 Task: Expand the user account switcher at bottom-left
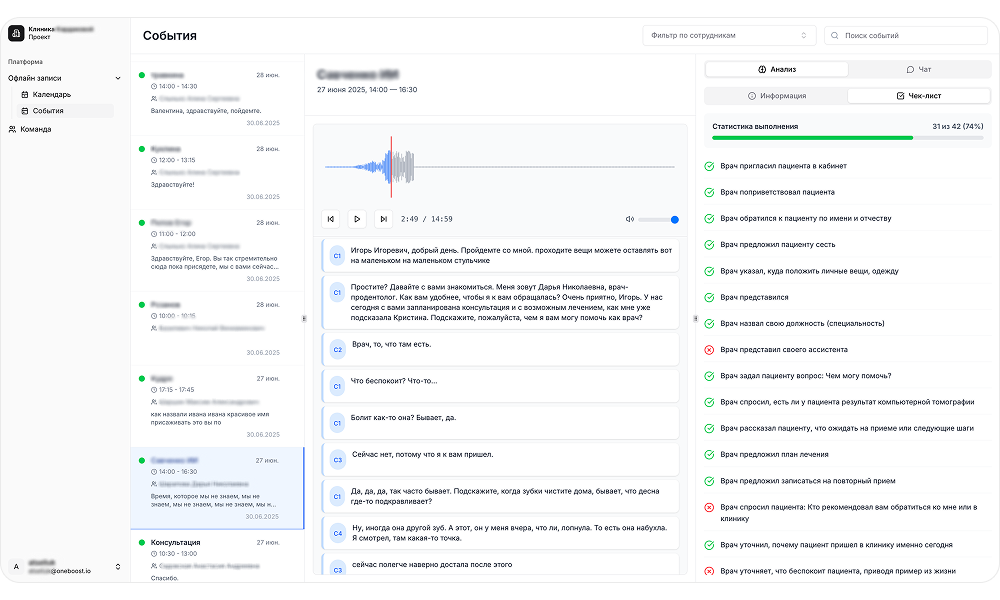tap(118, 567)
